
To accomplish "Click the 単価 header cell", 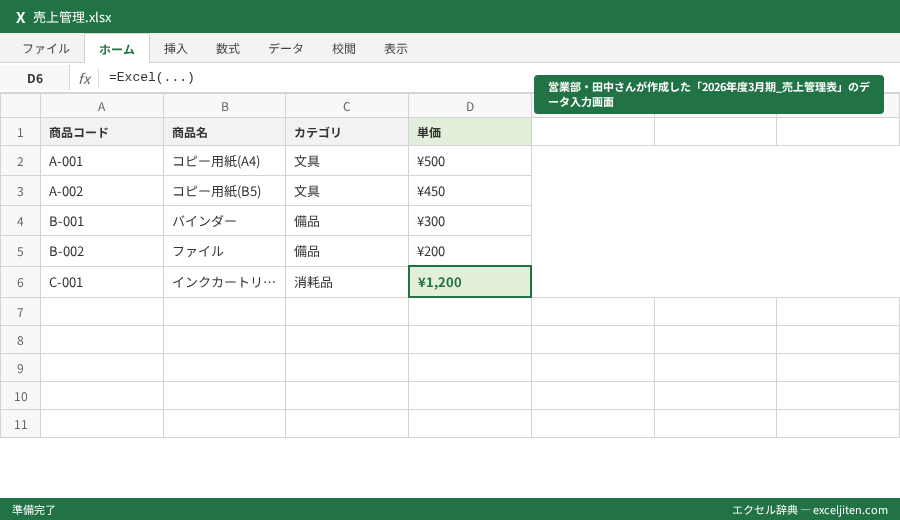I will 470,133.
